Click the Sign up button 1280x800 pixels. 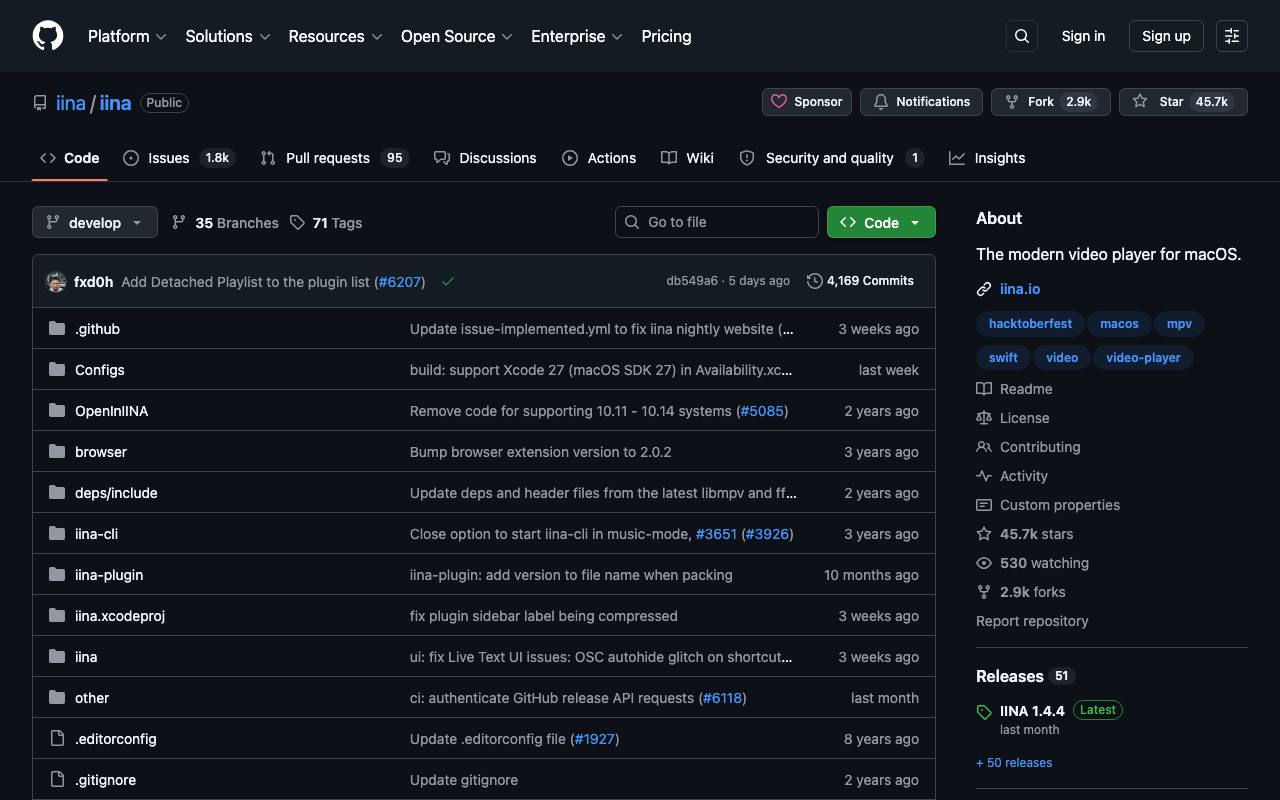(x=1166, y=36)
